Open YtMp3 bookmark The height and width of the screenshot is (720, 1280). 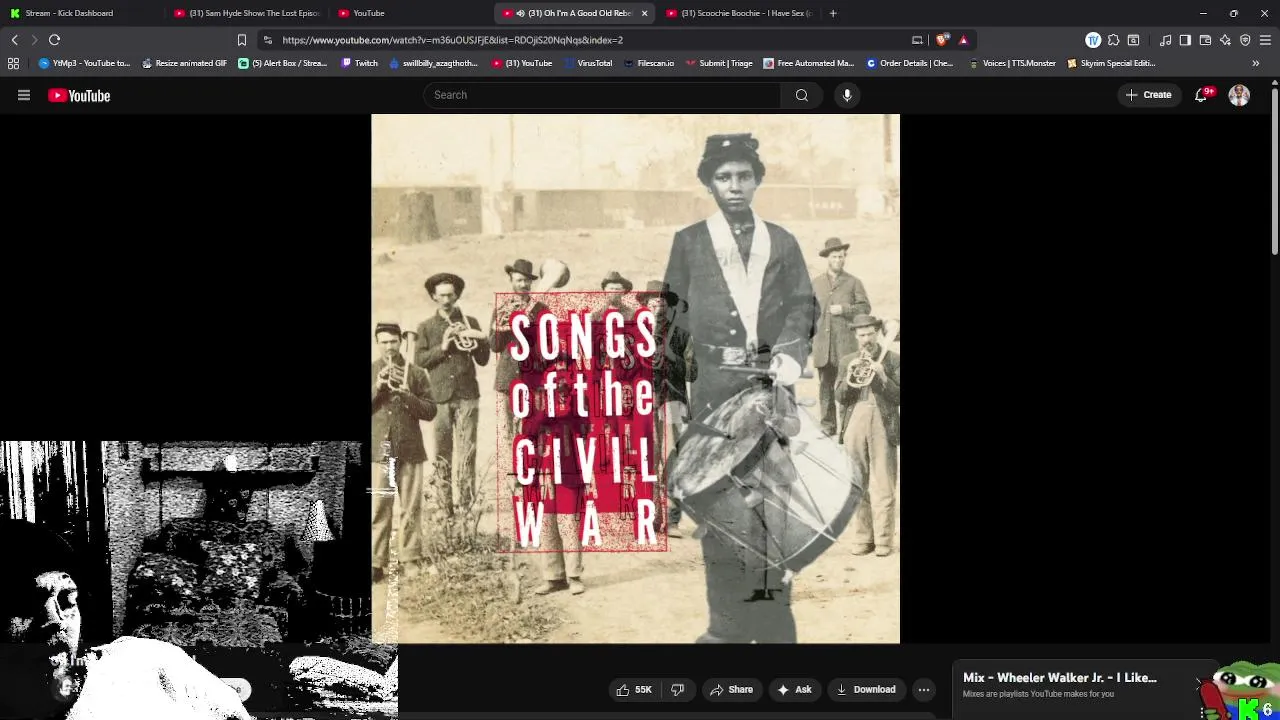coord(84,63)
